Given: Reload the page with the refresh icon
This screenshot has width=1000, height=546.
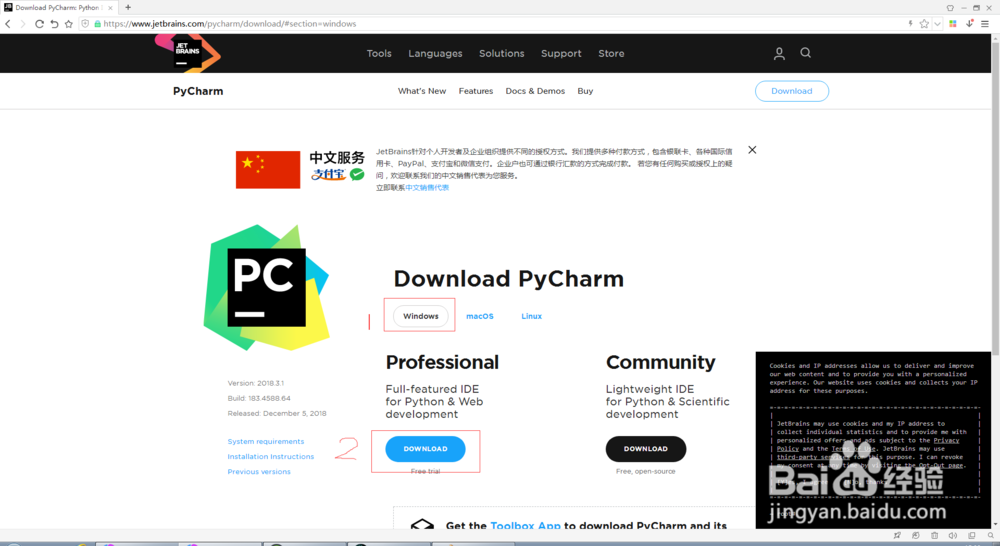Looking at the screenshot, I should pos(39,24).
